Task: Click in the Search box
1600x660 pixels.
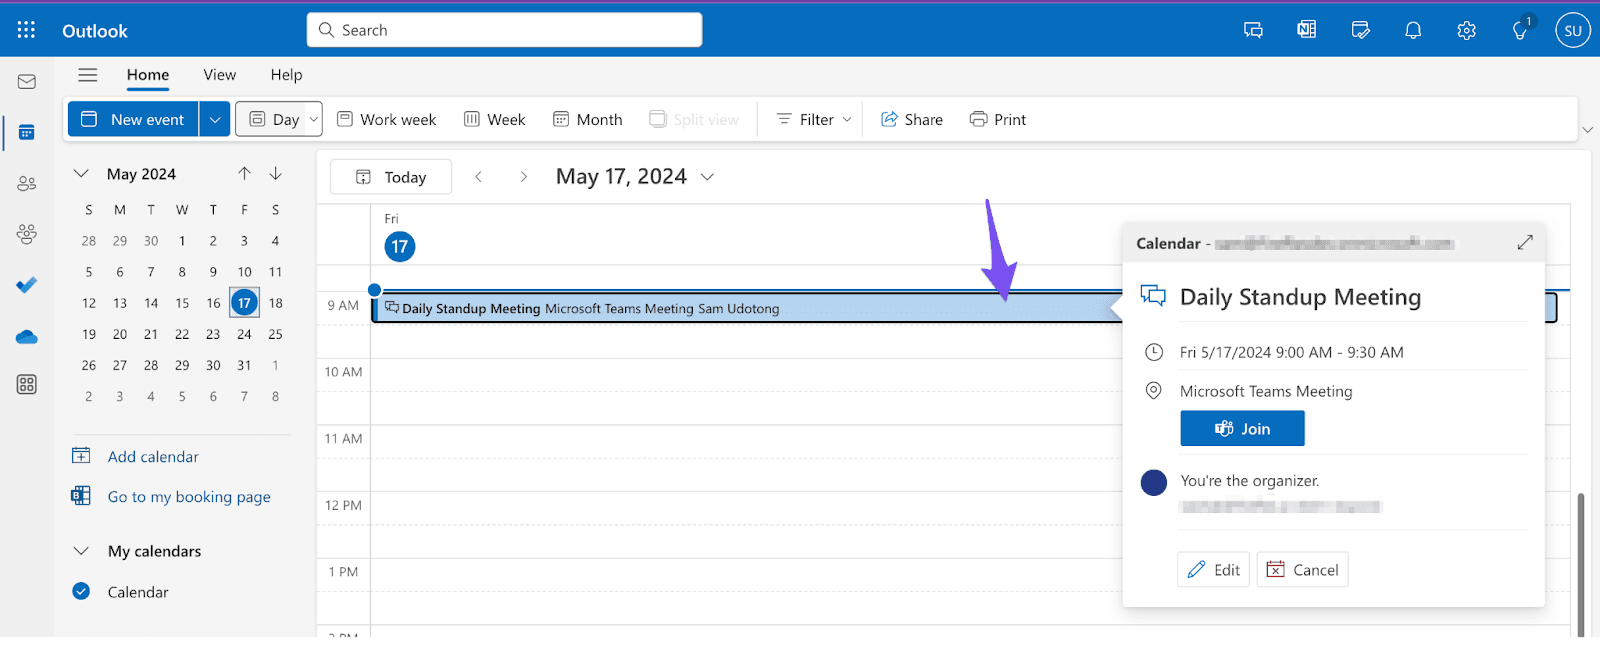Action: click(x=504, y=30)
